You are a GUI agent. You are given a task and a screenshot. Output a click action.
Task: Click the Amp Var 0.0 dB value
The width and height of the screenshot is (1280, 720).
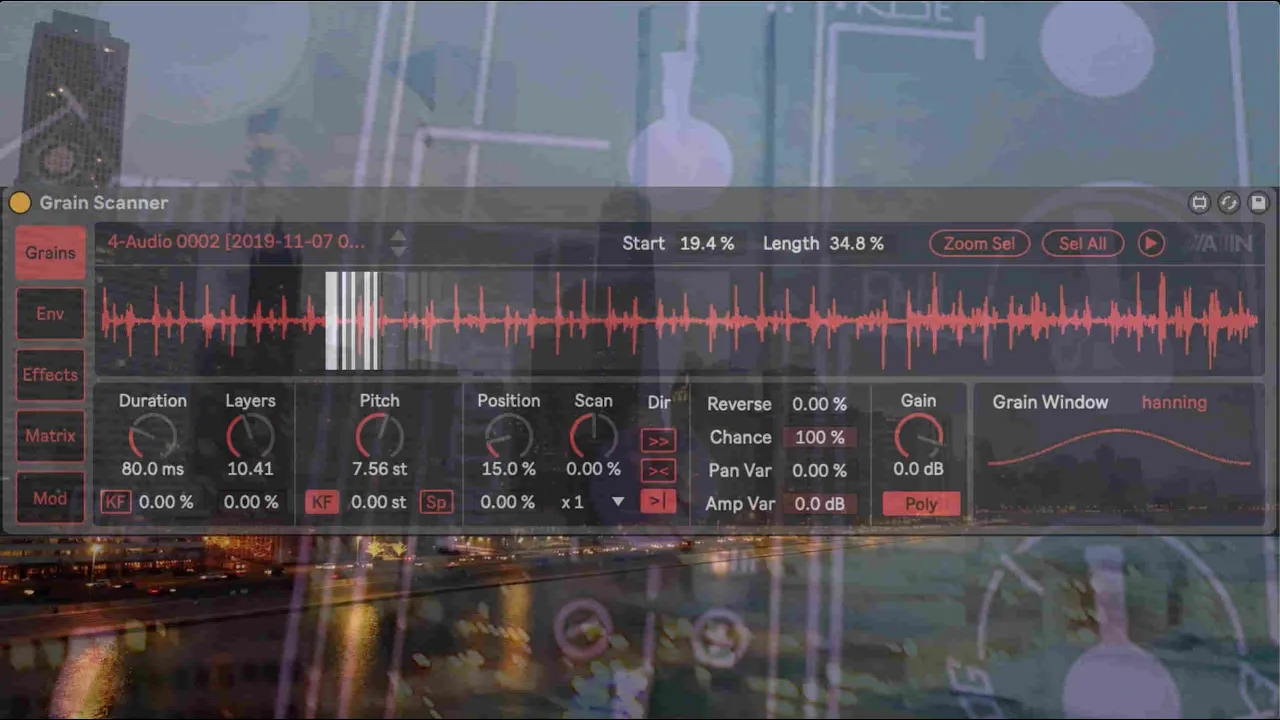click(819, 504)
